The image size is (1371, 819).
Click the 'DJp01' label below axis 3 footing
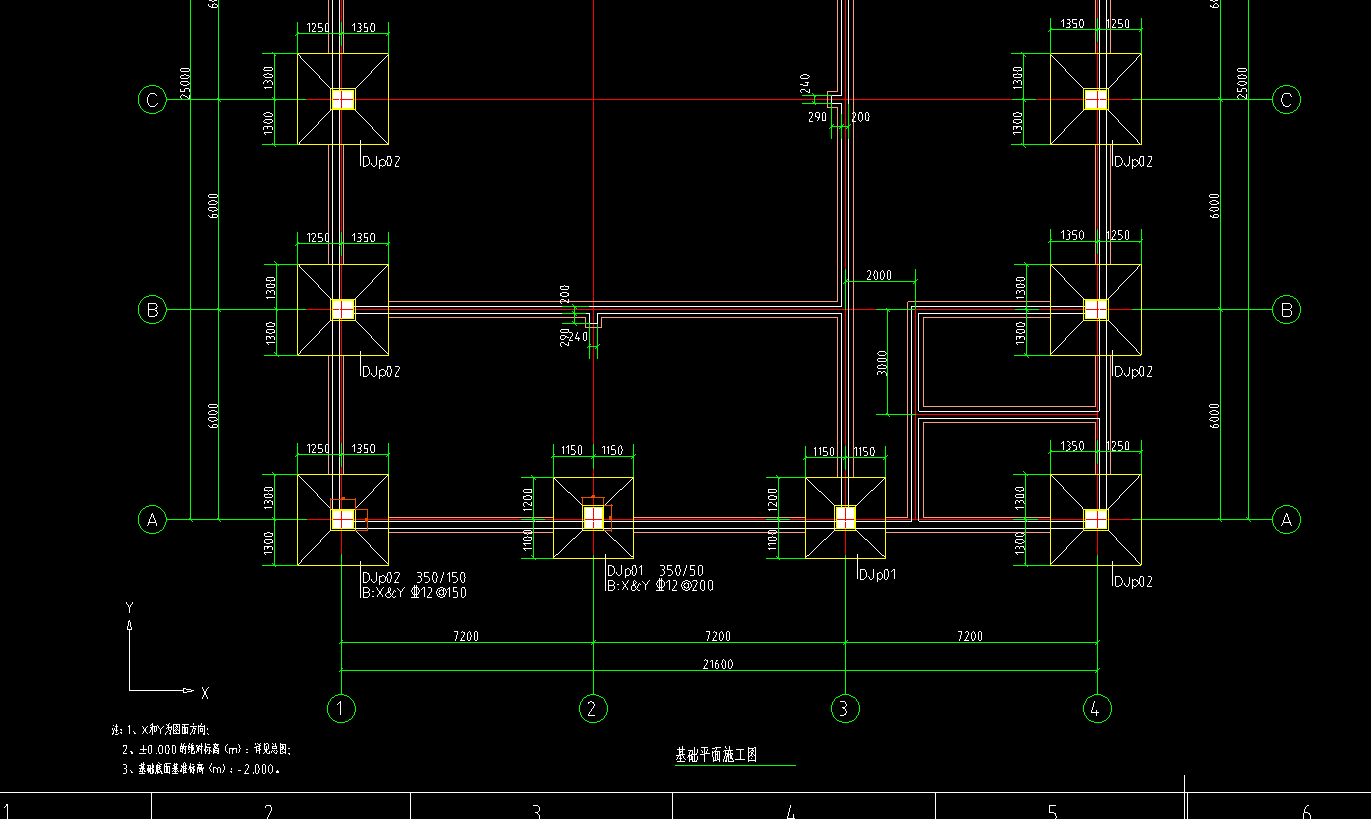[x=877, y=575]
